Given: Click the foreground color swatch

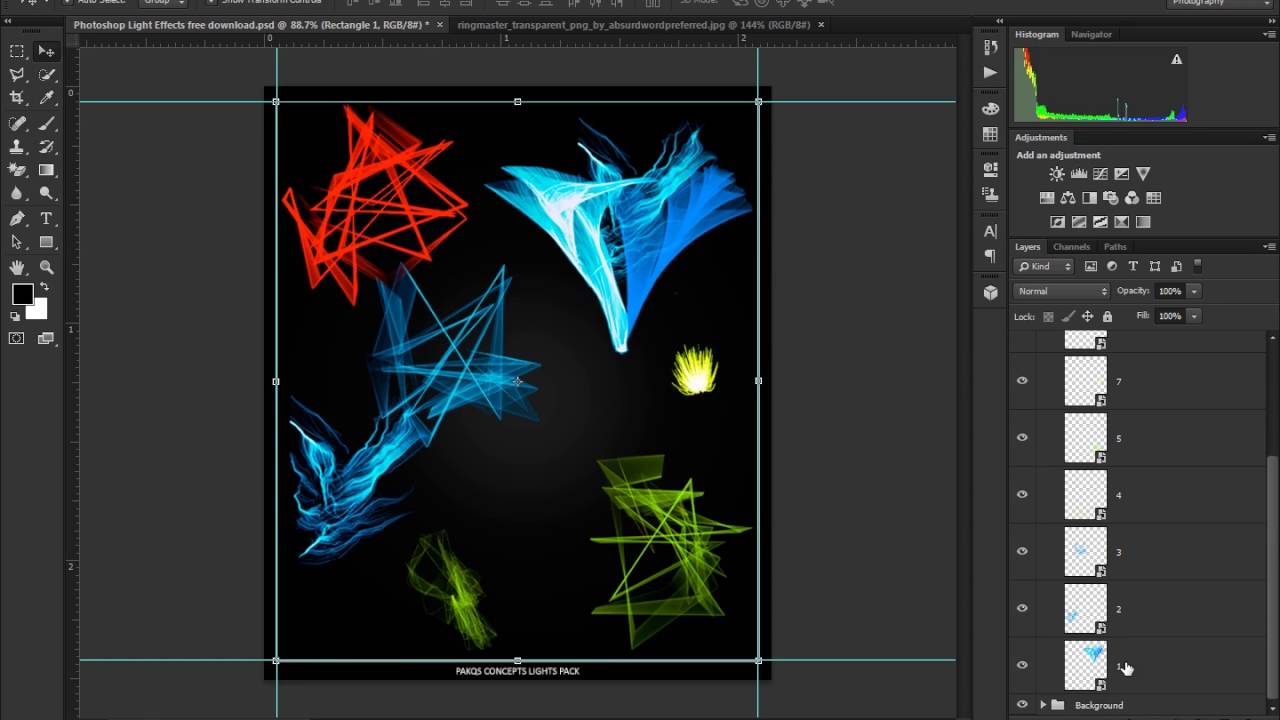Looking at the screenshot, I should click(22, 294).
